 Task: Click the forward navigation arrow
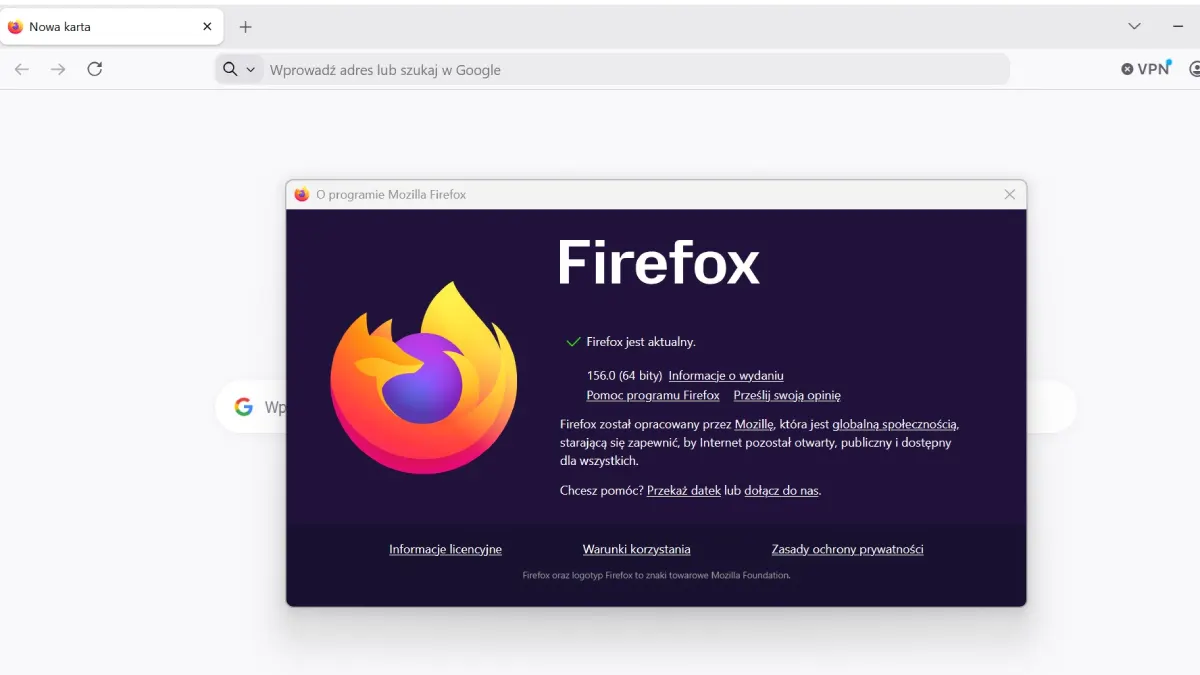point(58,69)
